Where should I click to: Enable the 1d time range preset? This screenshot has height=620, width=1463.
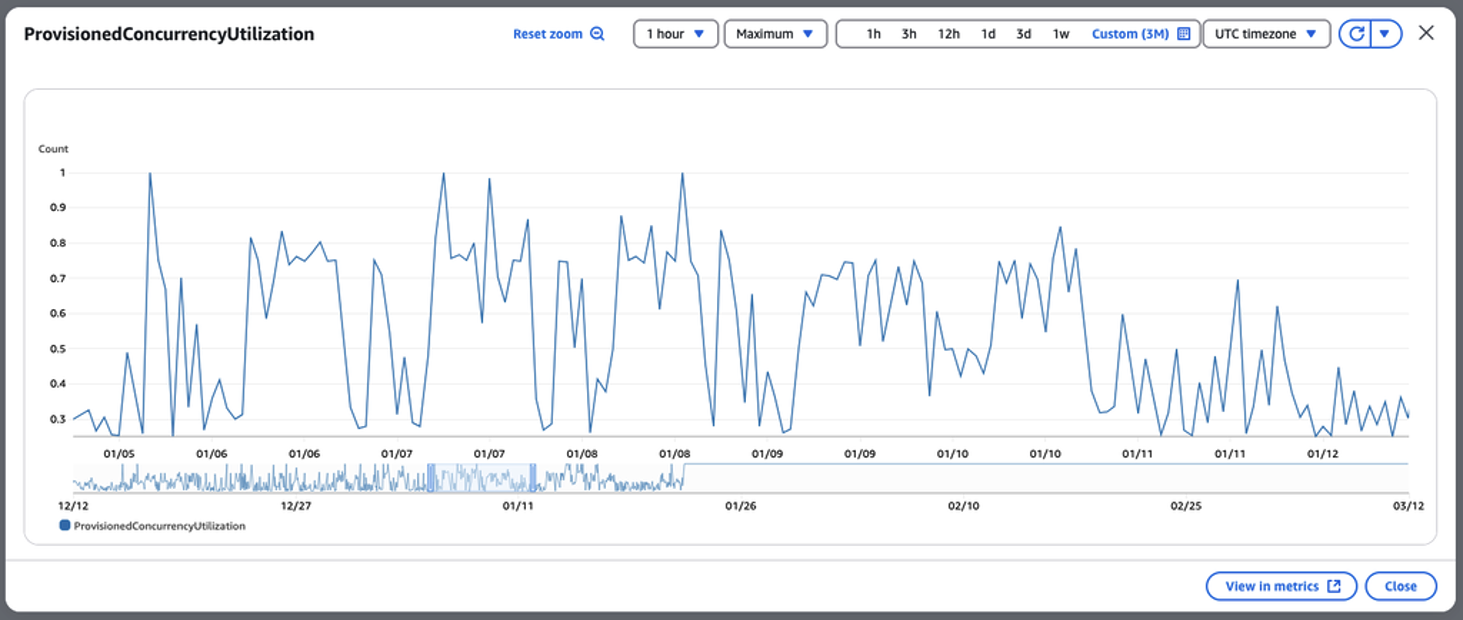click(x=989, y=33)
